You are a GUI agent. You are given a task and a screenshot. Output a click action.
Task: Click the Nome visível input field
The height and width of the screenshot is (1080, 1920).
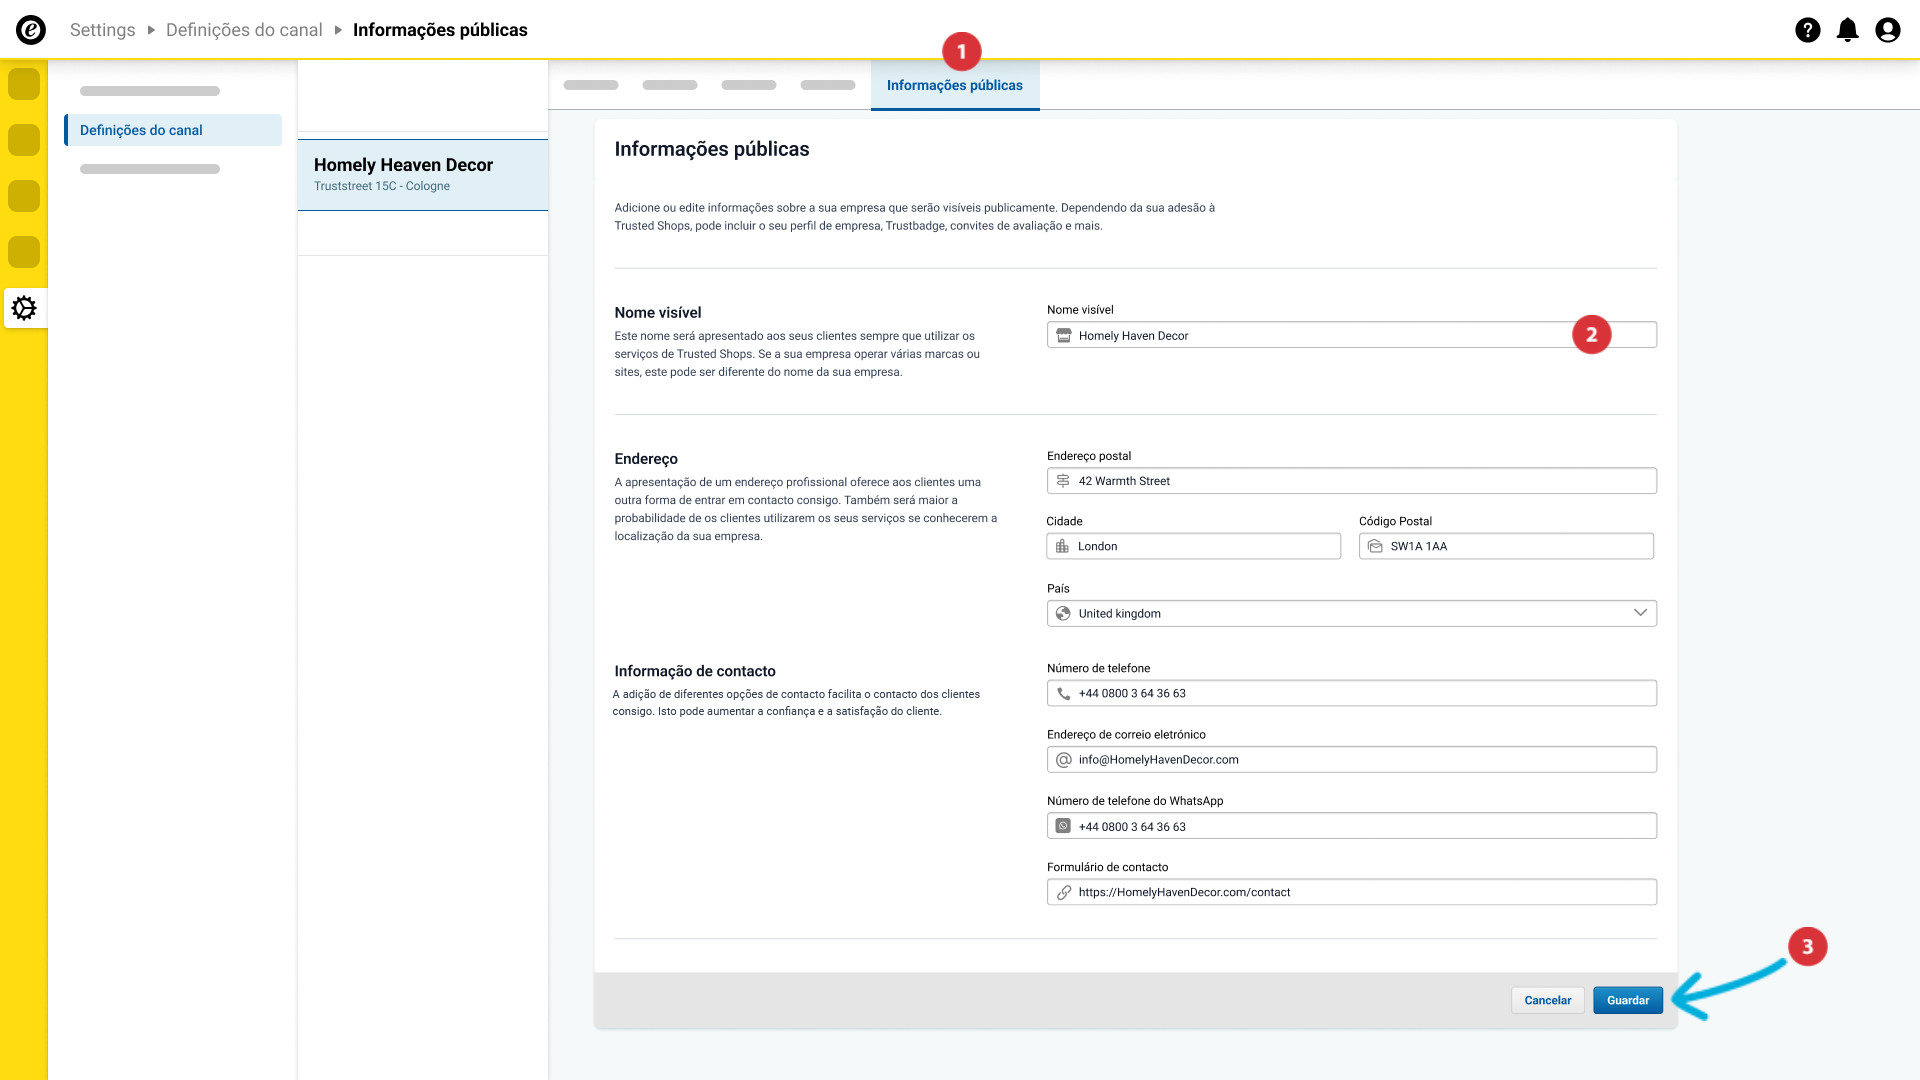1320,335
